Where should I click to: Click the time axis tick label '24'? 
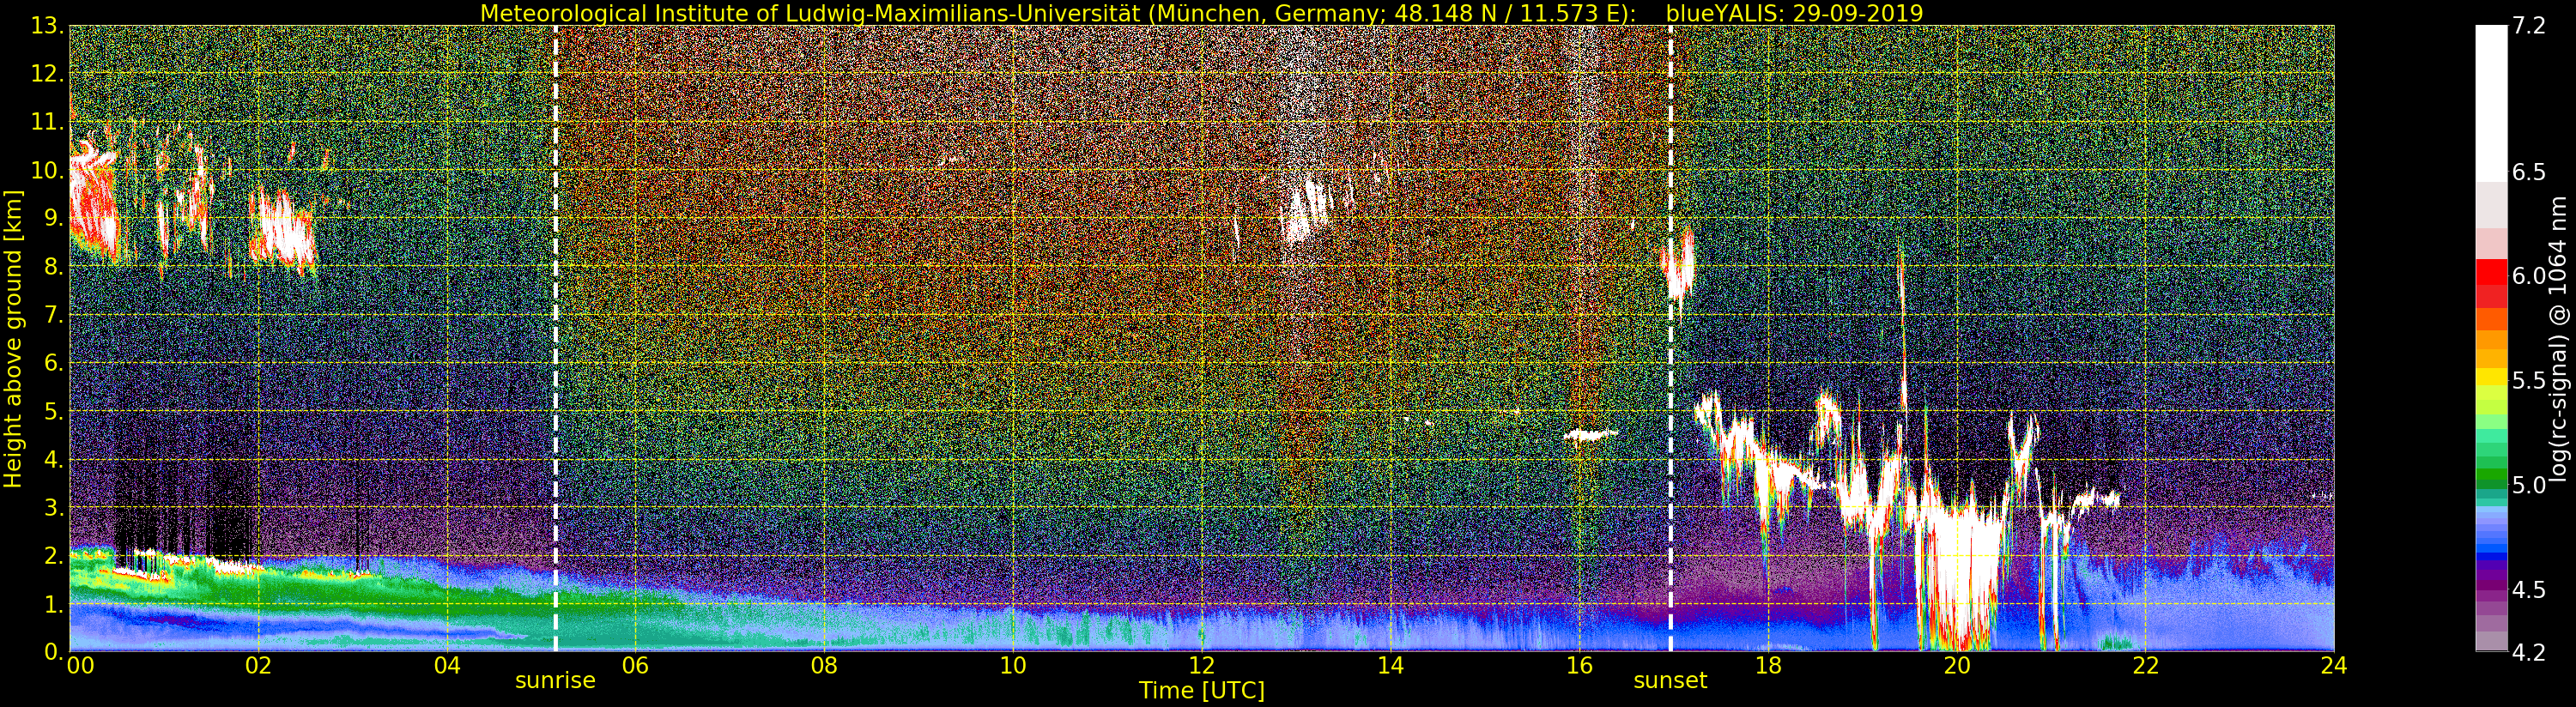[2334, 665]
